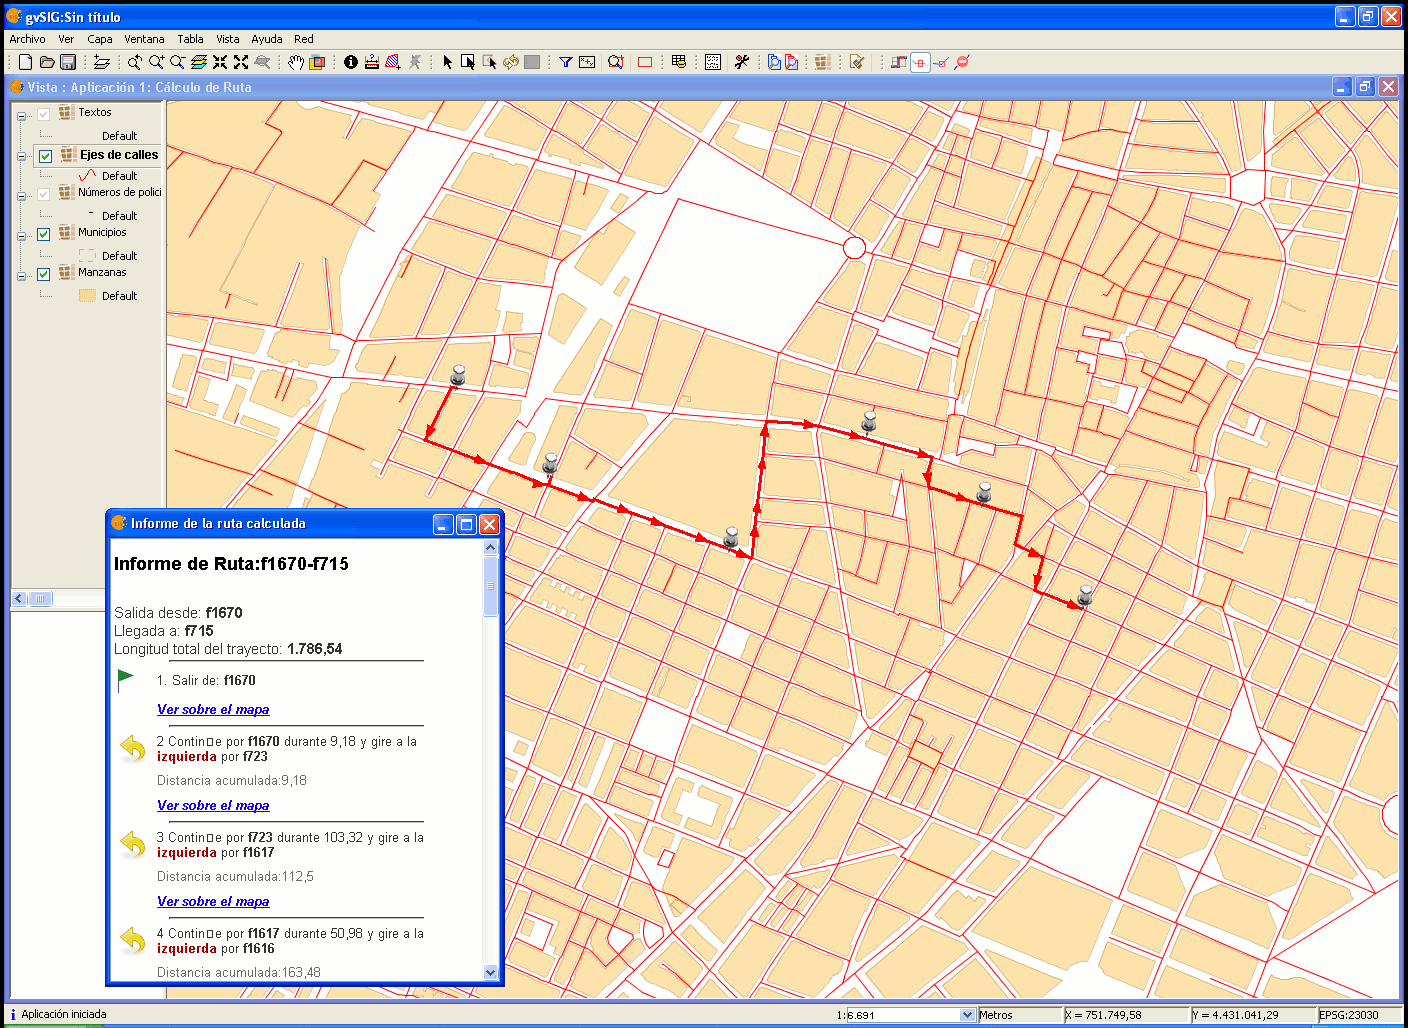
Task: Select the Ejes de calles layer name
Action: click(x=119, y=155)
